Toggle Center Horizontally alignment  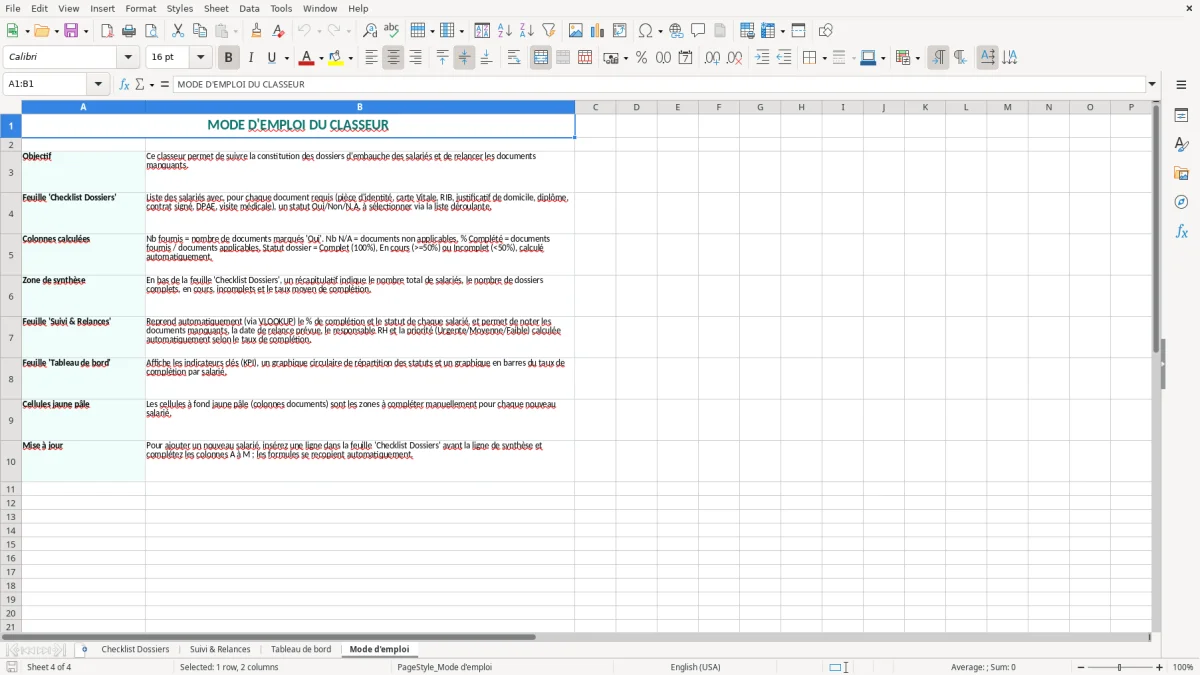[x=394, y=58]
